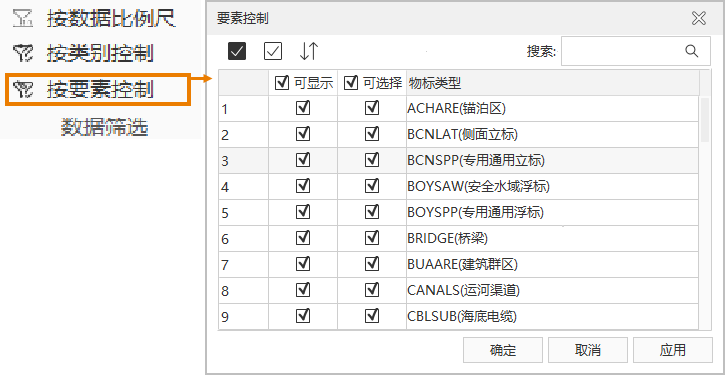Toggle the 可选择 header checkbox
This screenshot has width=725, height=375.
pos(350,83)
